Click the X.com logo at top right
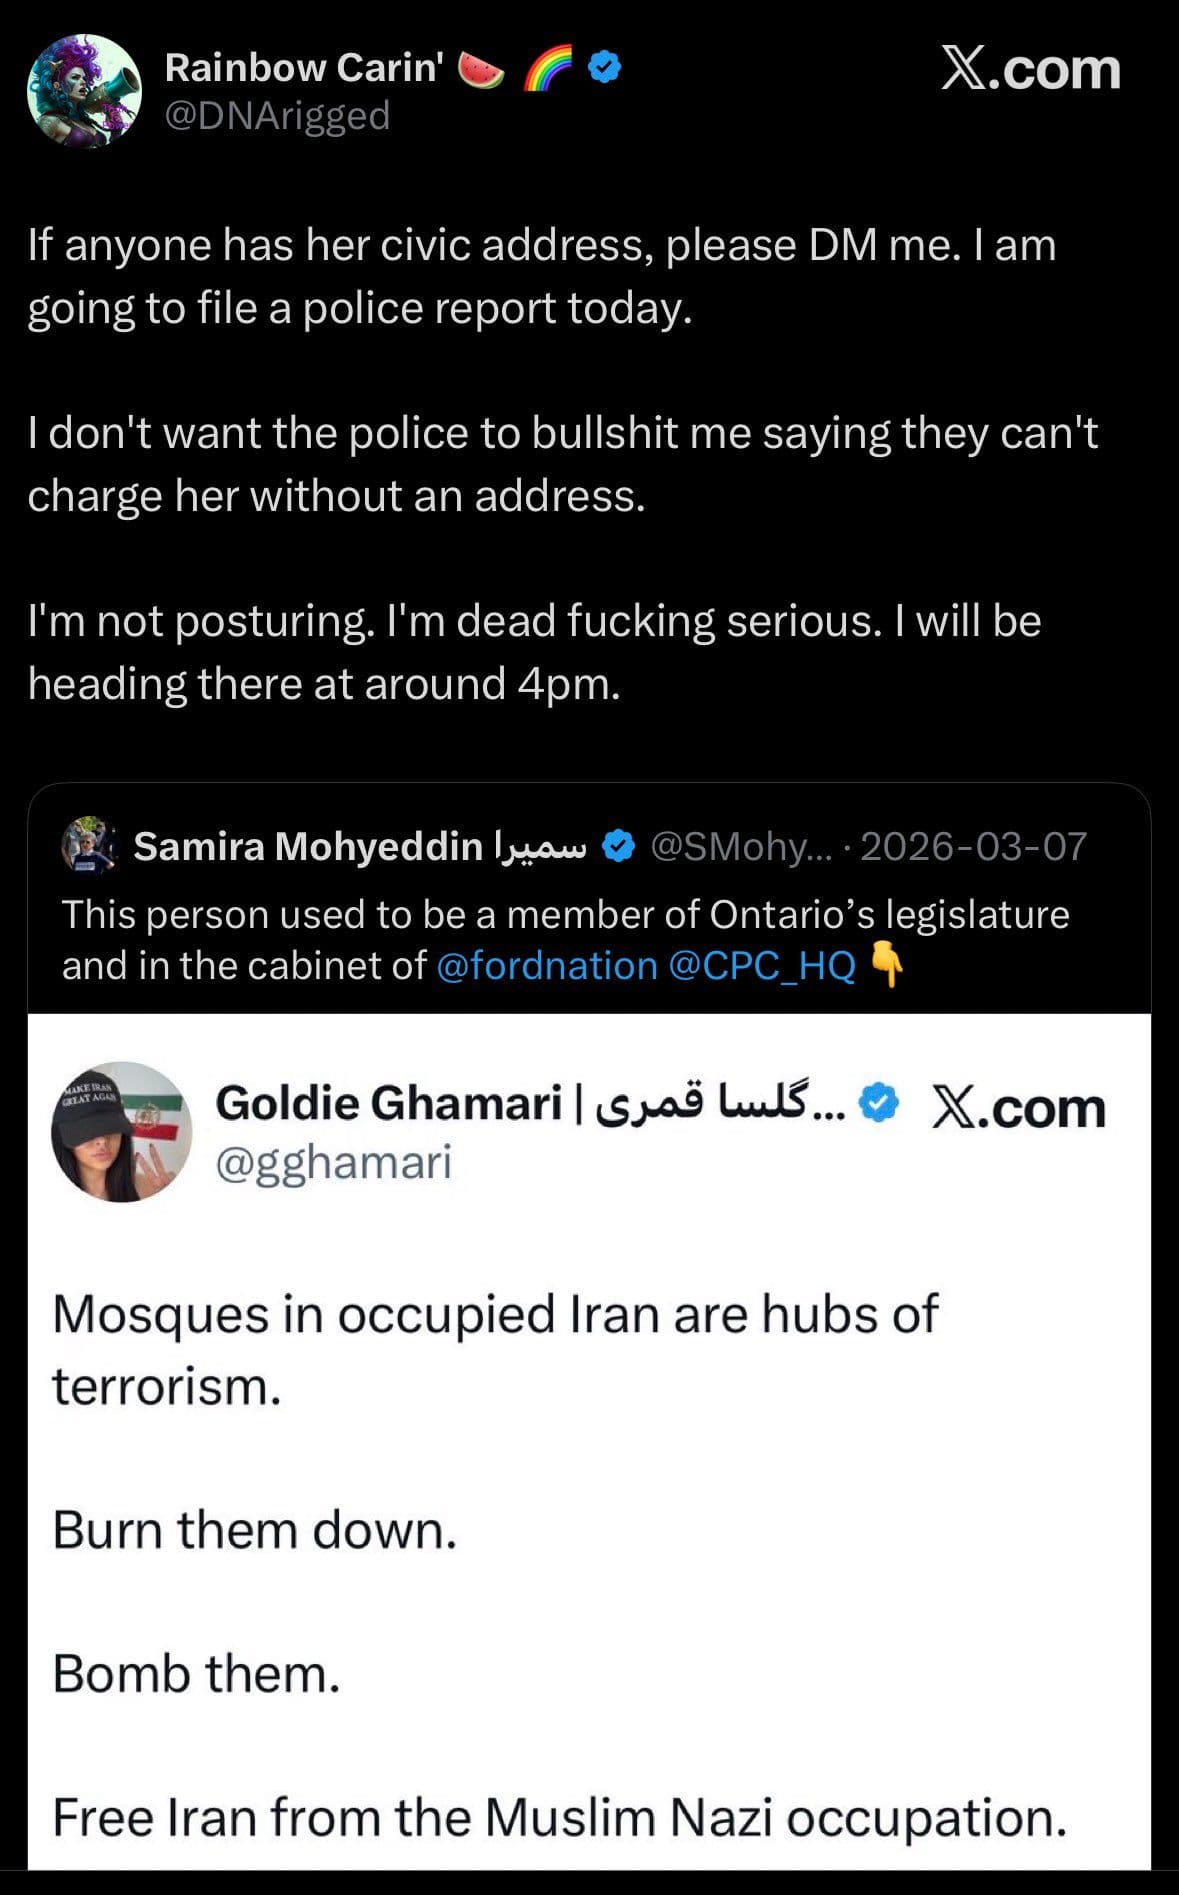The image size is (1179, 1895). [1031, 68]
